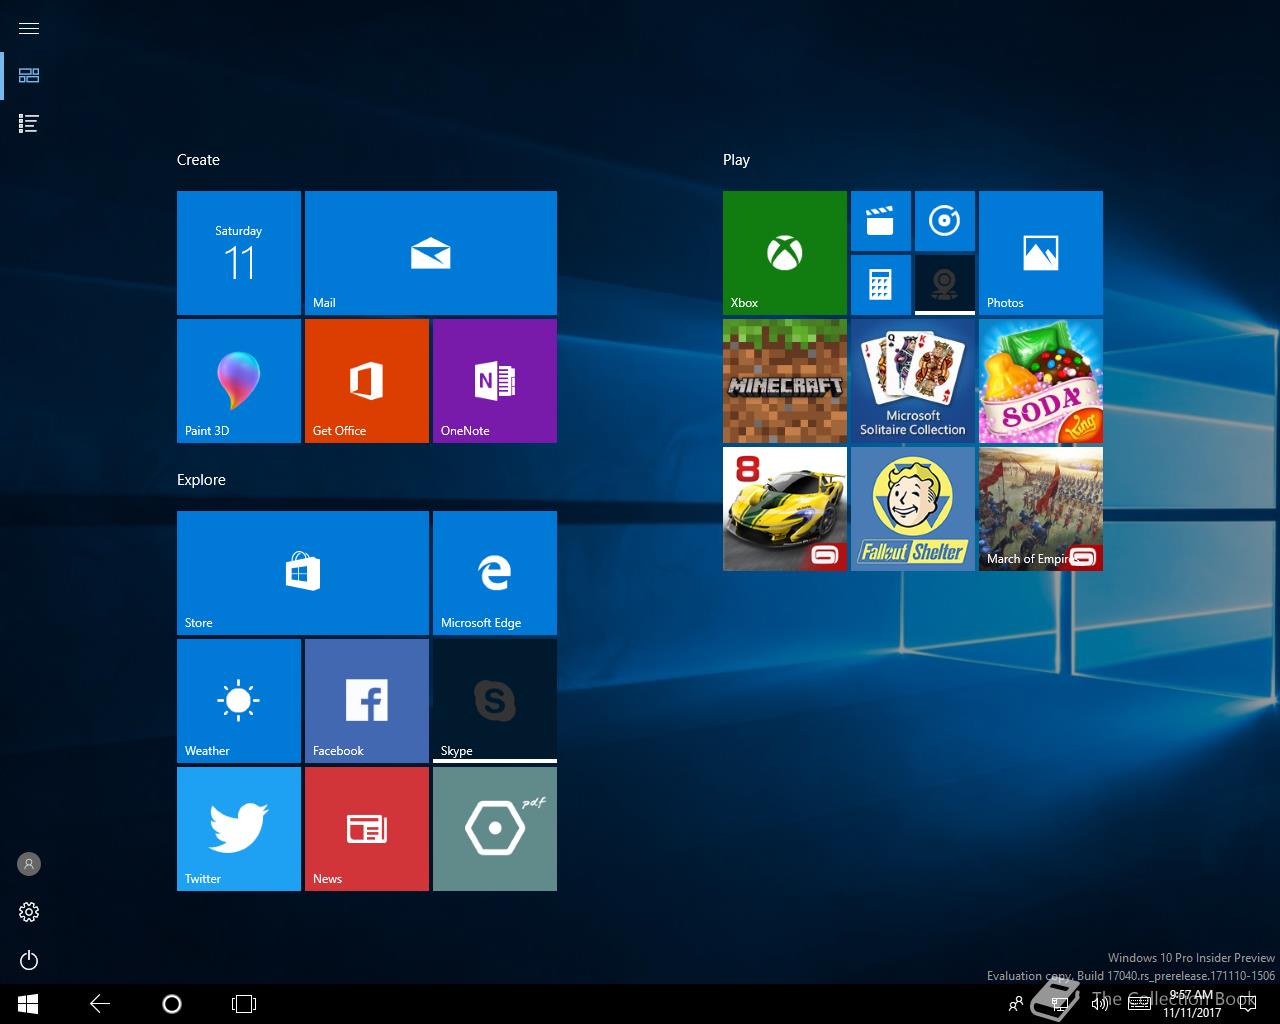Open the News tile
Image resolution: width=1280 pixels, height=1024 pixels.
367,829
